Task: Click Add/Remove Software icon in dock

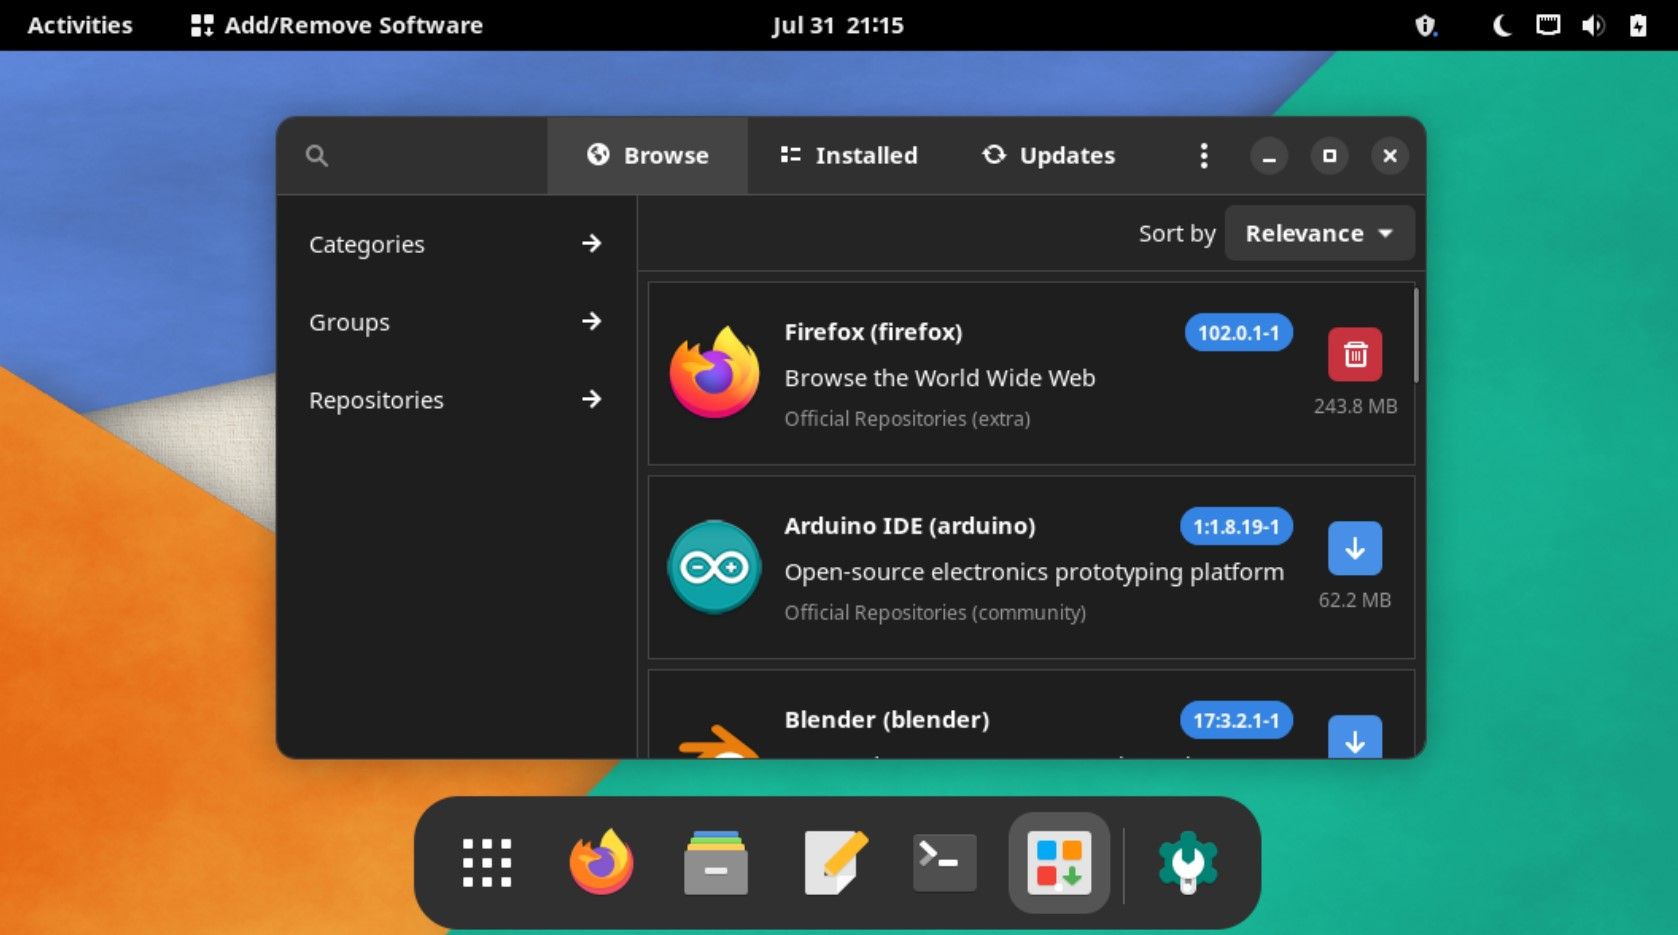Action: [1059, 863]
